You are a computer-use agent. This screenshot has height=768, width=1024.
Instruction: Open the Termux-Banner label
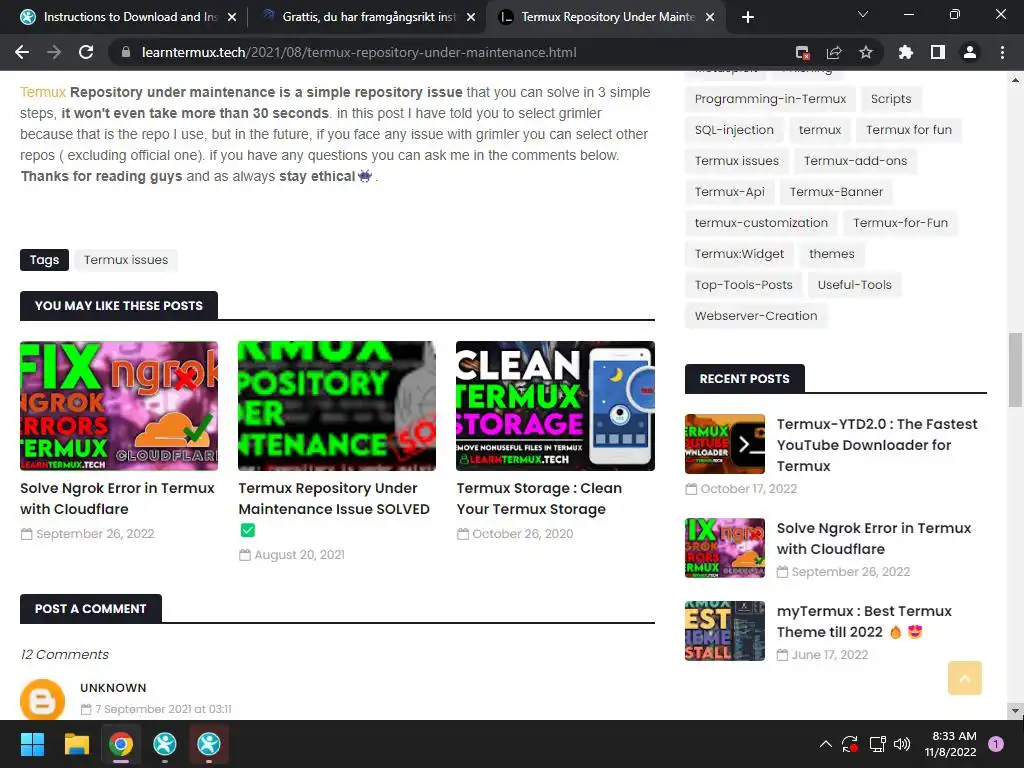pyautogui.click(x=836, y=192)
